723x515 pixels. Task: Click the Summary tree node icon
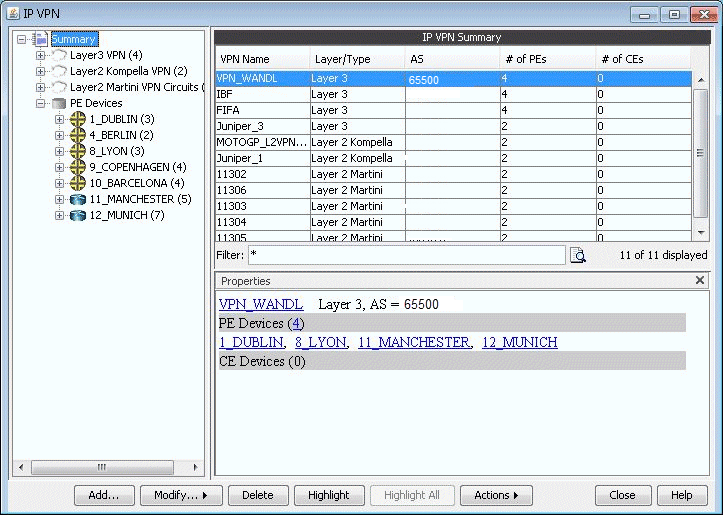click(41, 39)
